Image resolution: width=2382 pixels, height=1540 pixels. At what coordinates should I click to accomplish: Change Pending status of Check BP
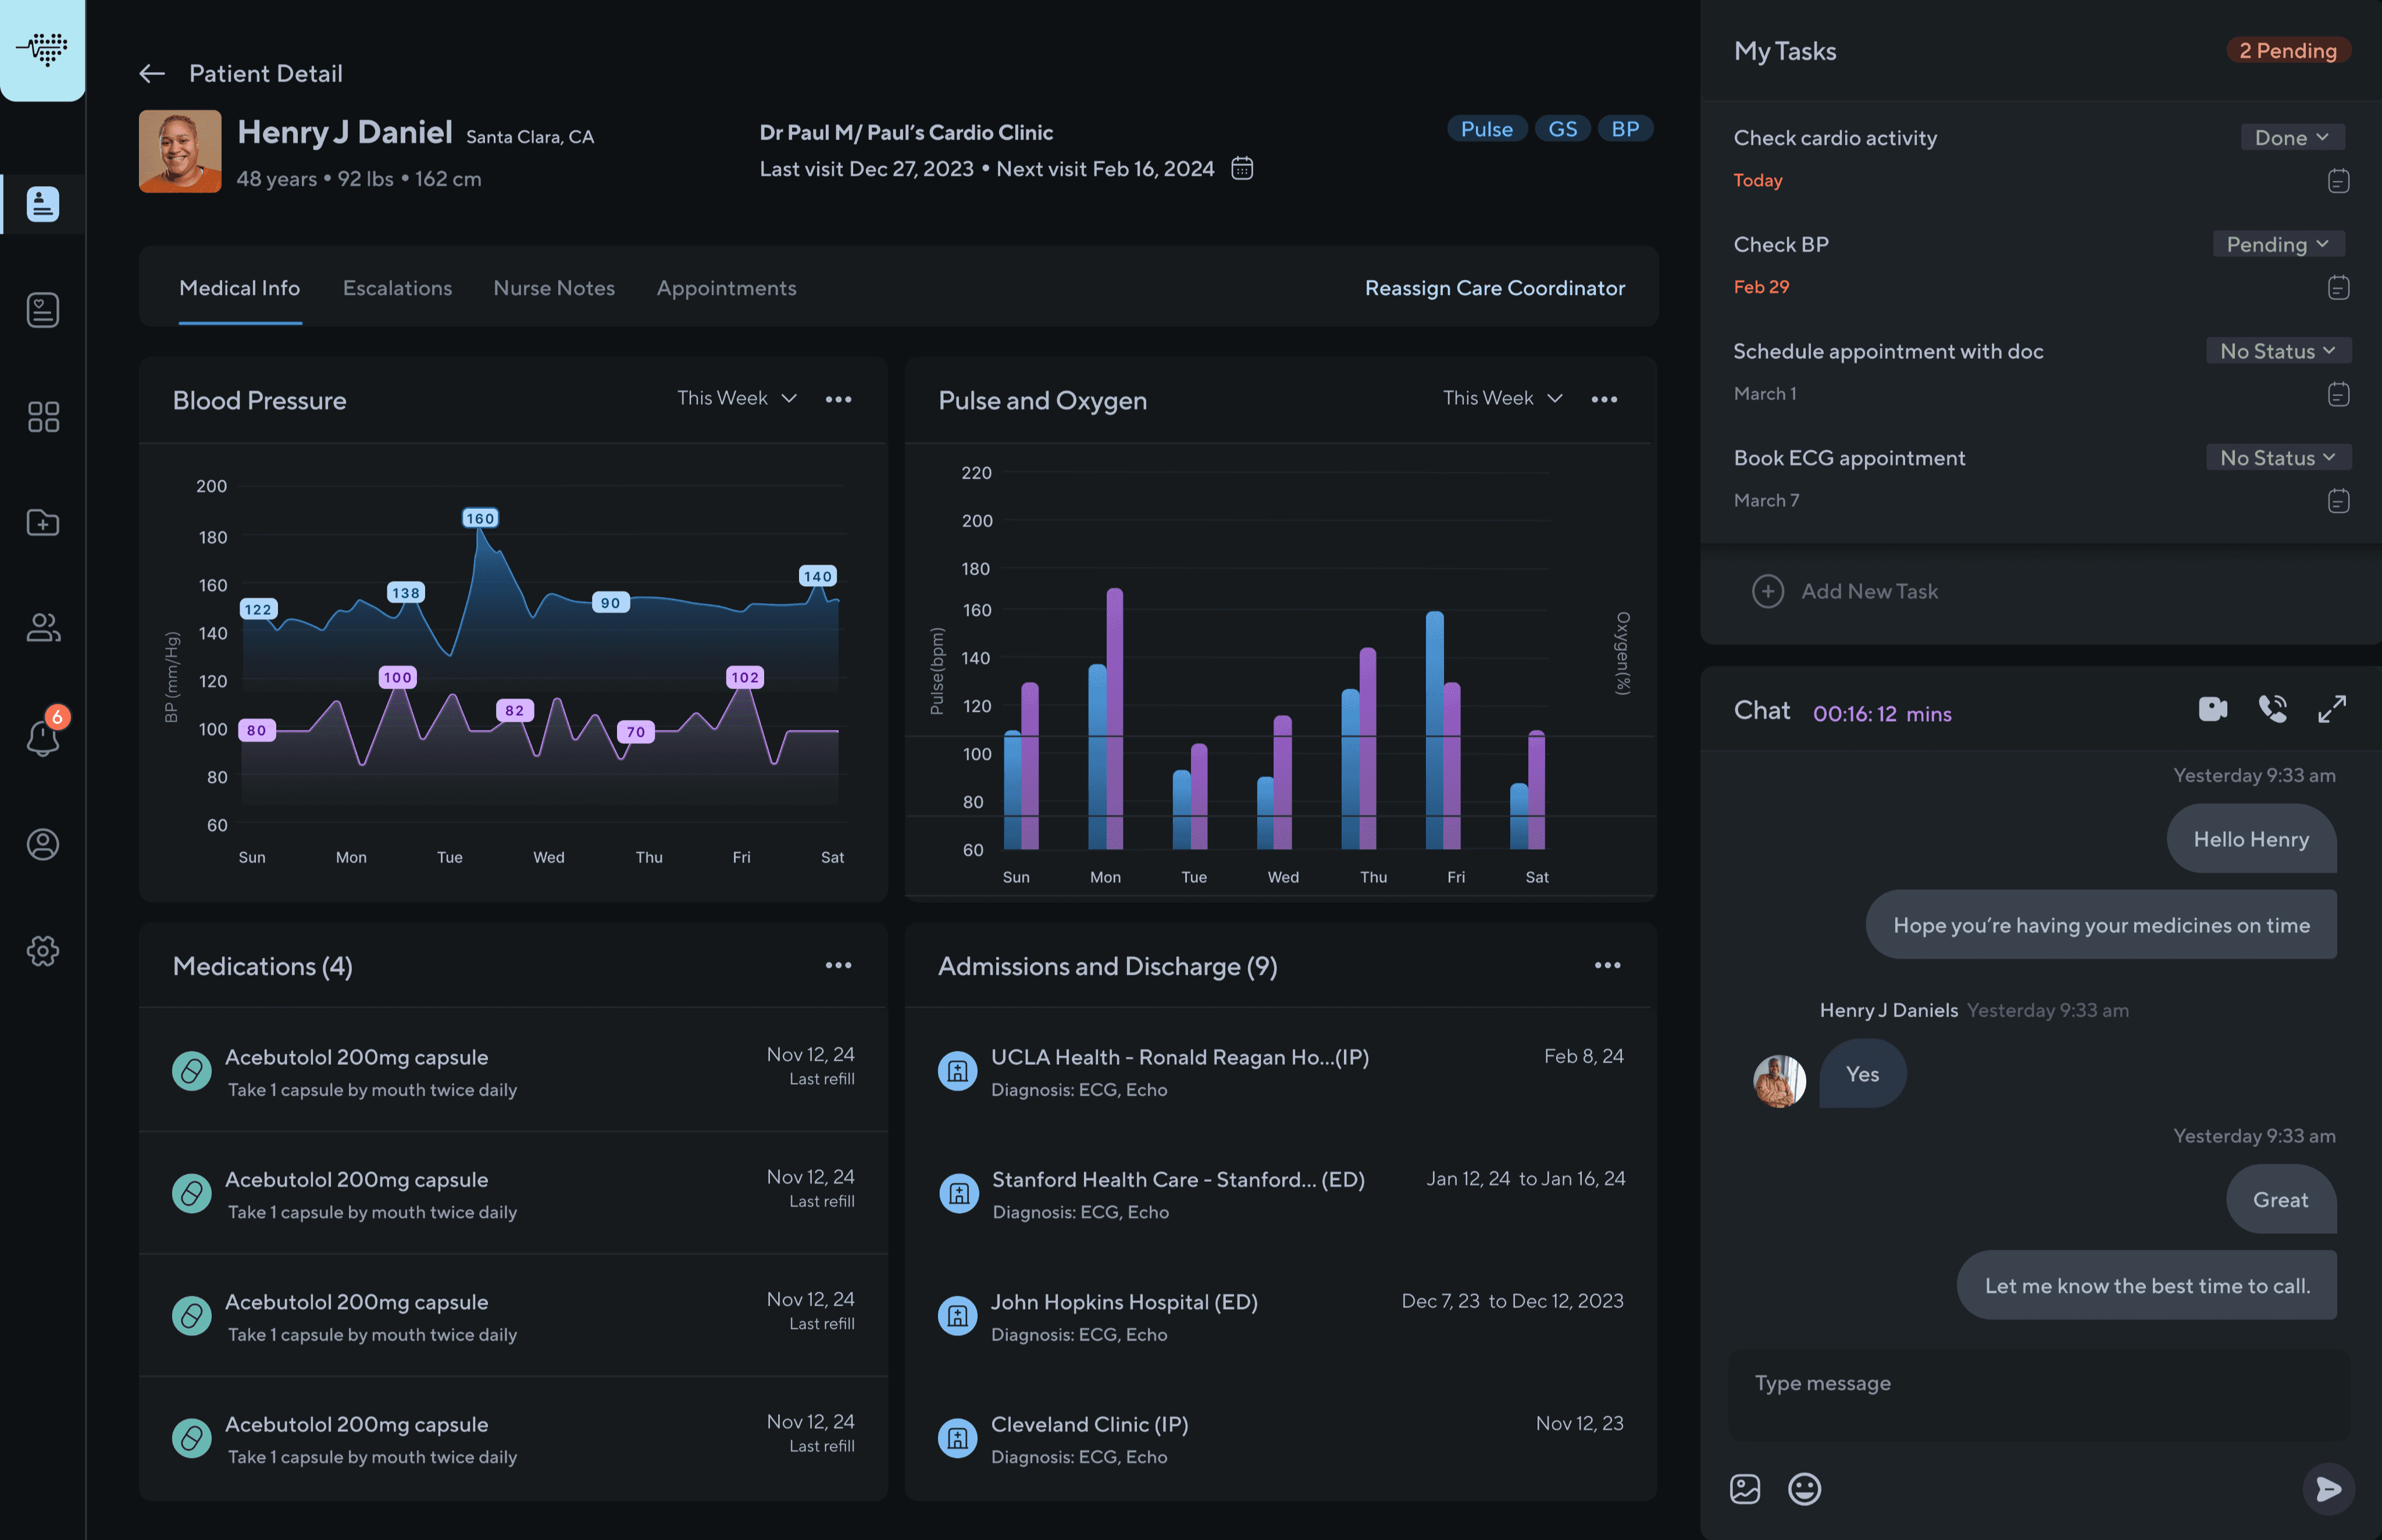2278,244
